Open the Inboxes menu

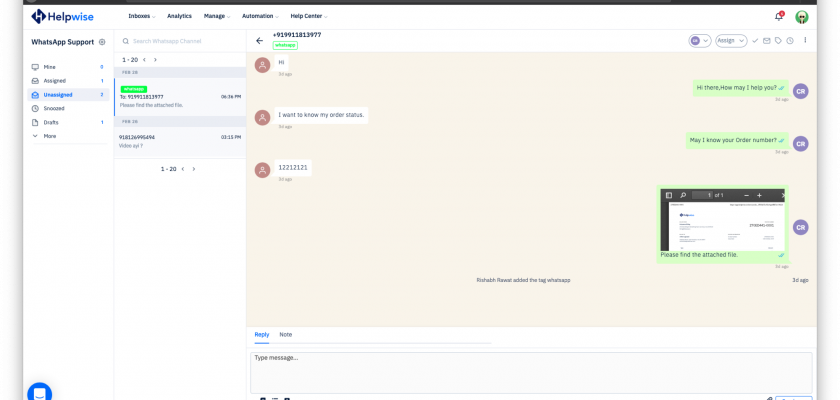[x=142, y=16]
